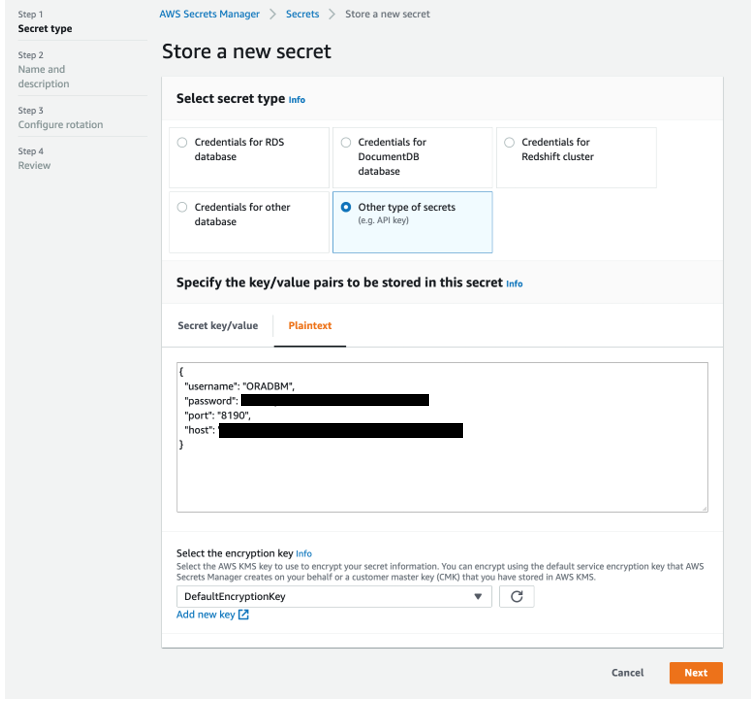Navigate to Secrets breadcrumb link
Image resolution: width=751 pixels, height=705 pixels.
(x=302, y=14)
